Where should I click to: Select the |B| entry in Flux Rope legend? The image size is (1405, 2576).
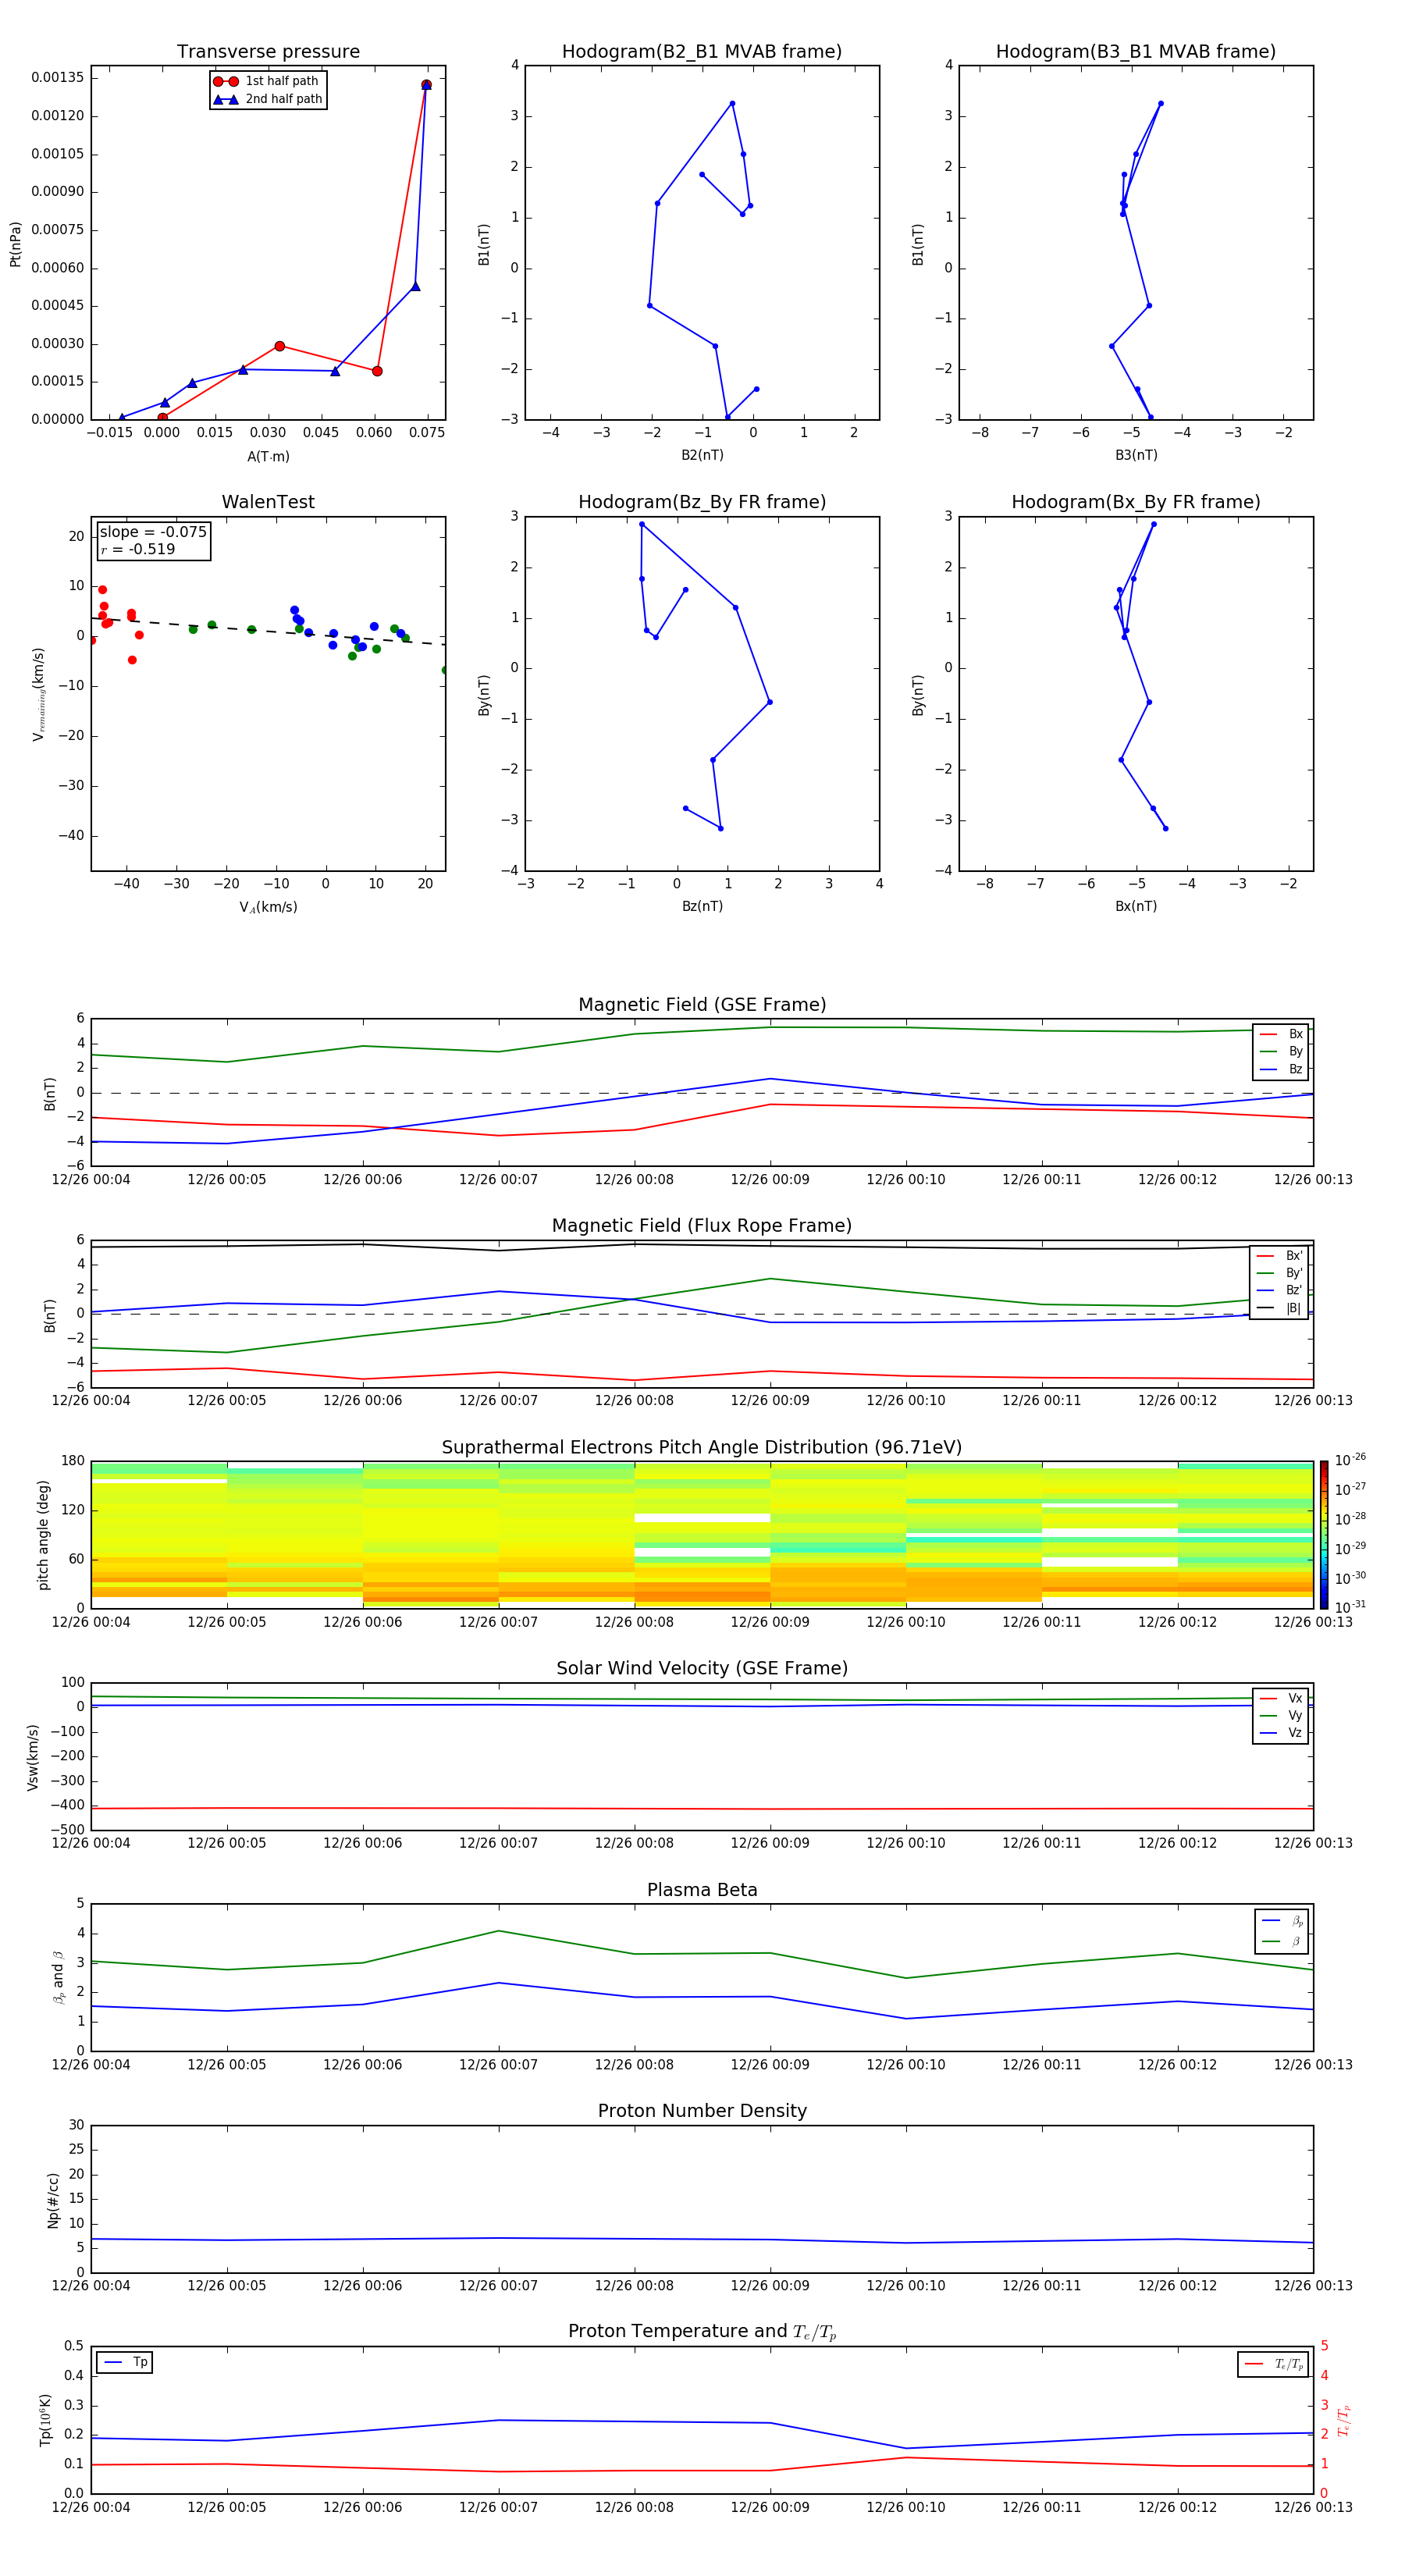point(1279,1308)
